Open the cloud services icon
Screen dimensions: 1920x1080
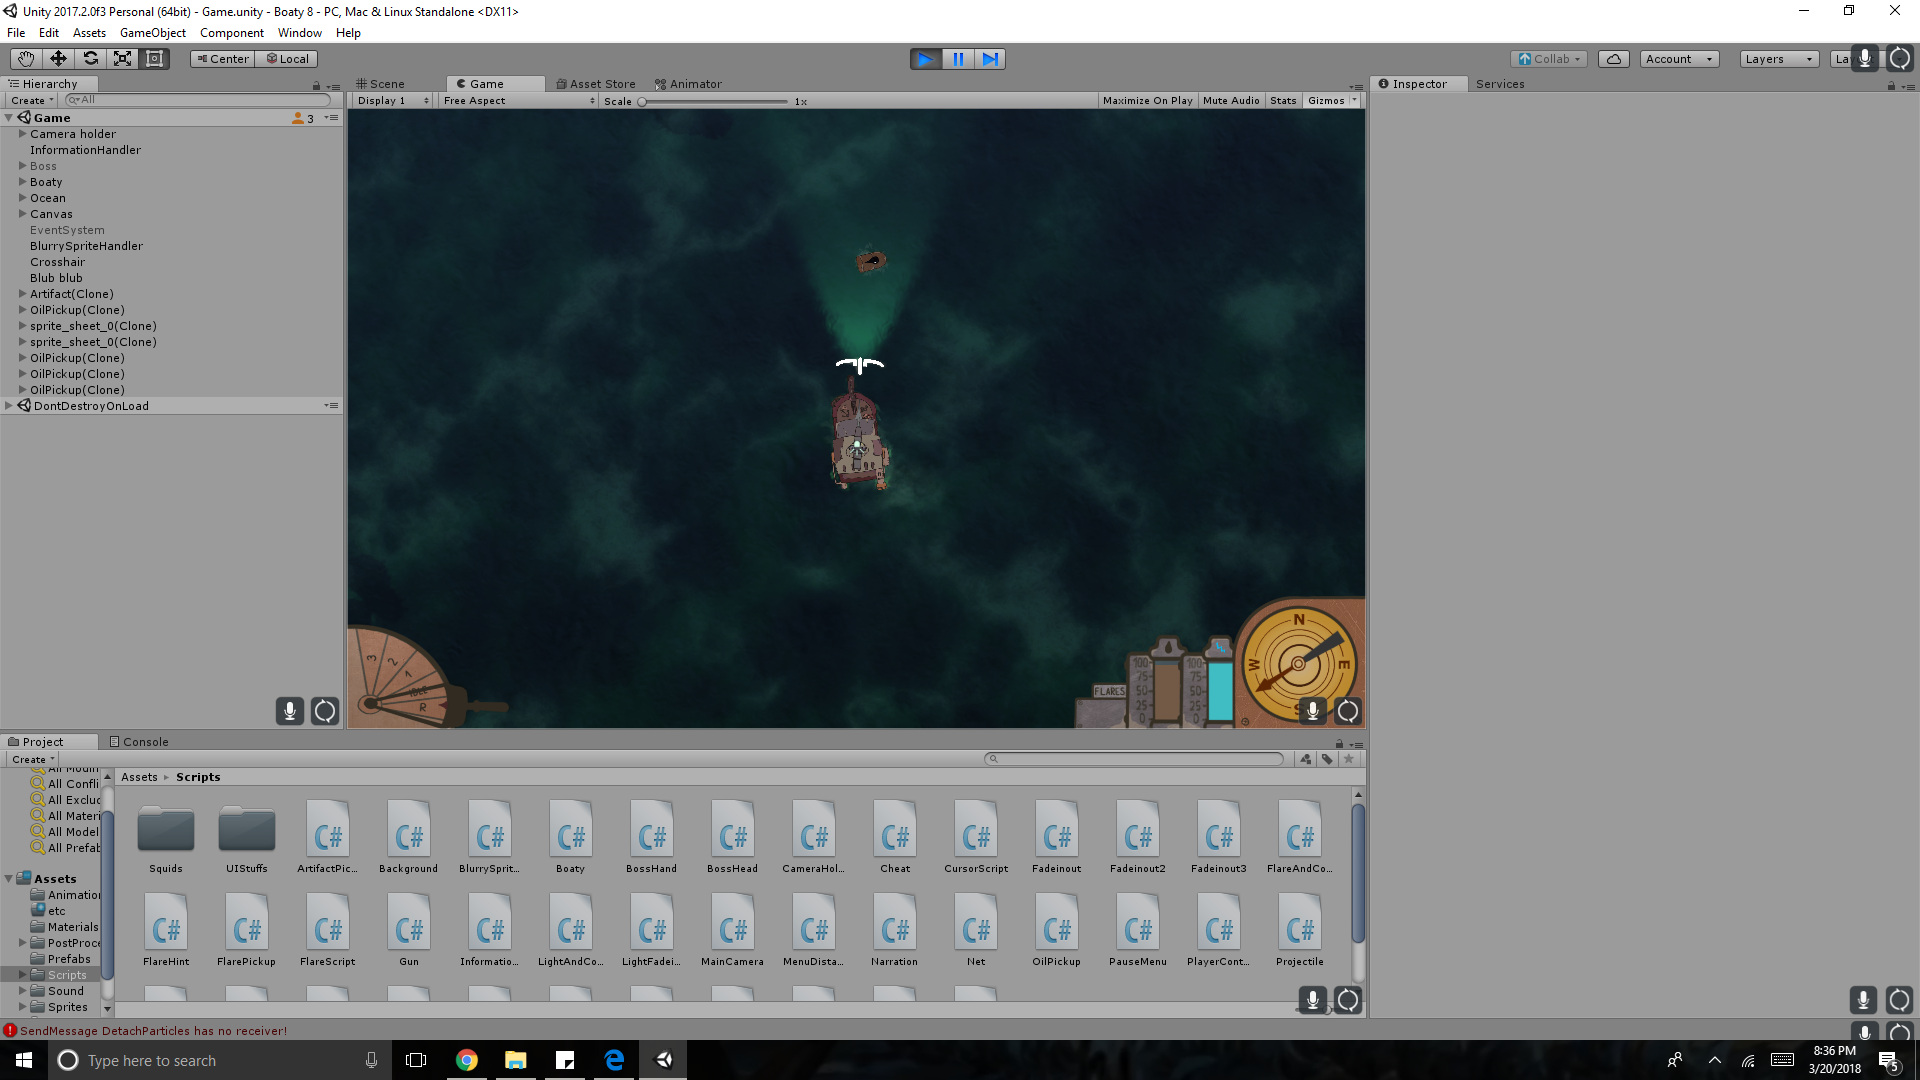tap(1613, 59)
